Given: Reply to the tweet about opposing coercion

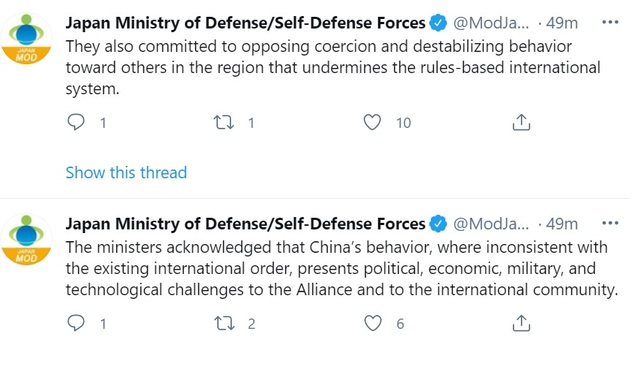Looking at the screenshot, I should click(76, 122).
